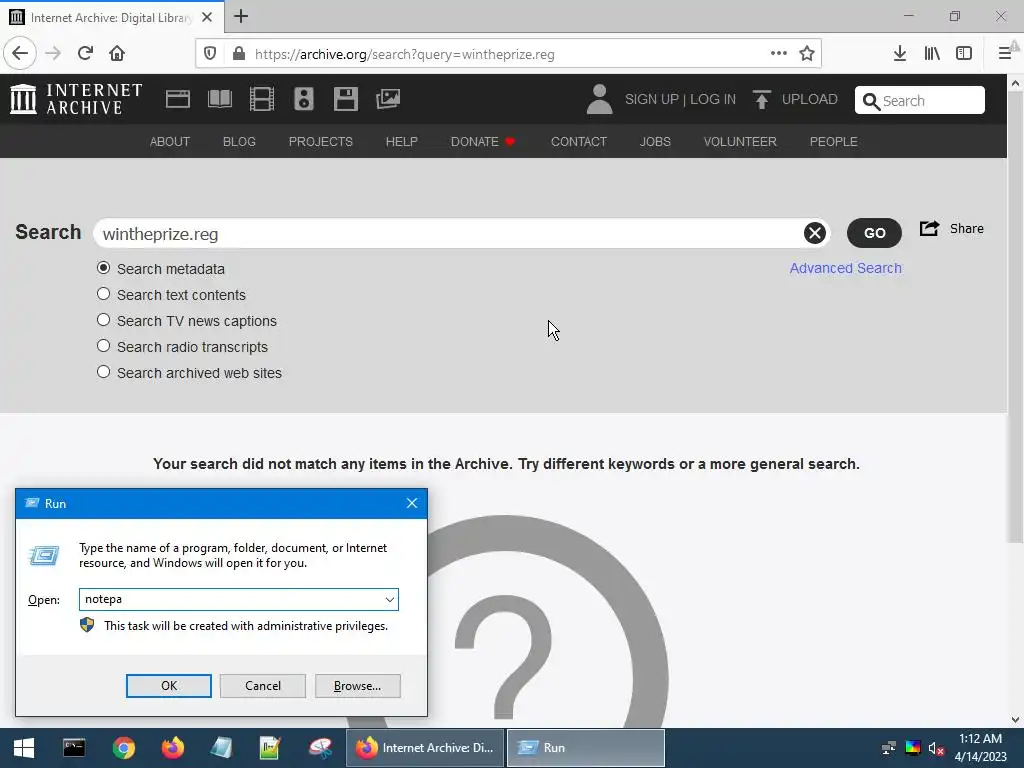The width and height of the screenshot is (1024, 768).
Task: Select Search archived web sites option
Action: (x=103, y=372)
